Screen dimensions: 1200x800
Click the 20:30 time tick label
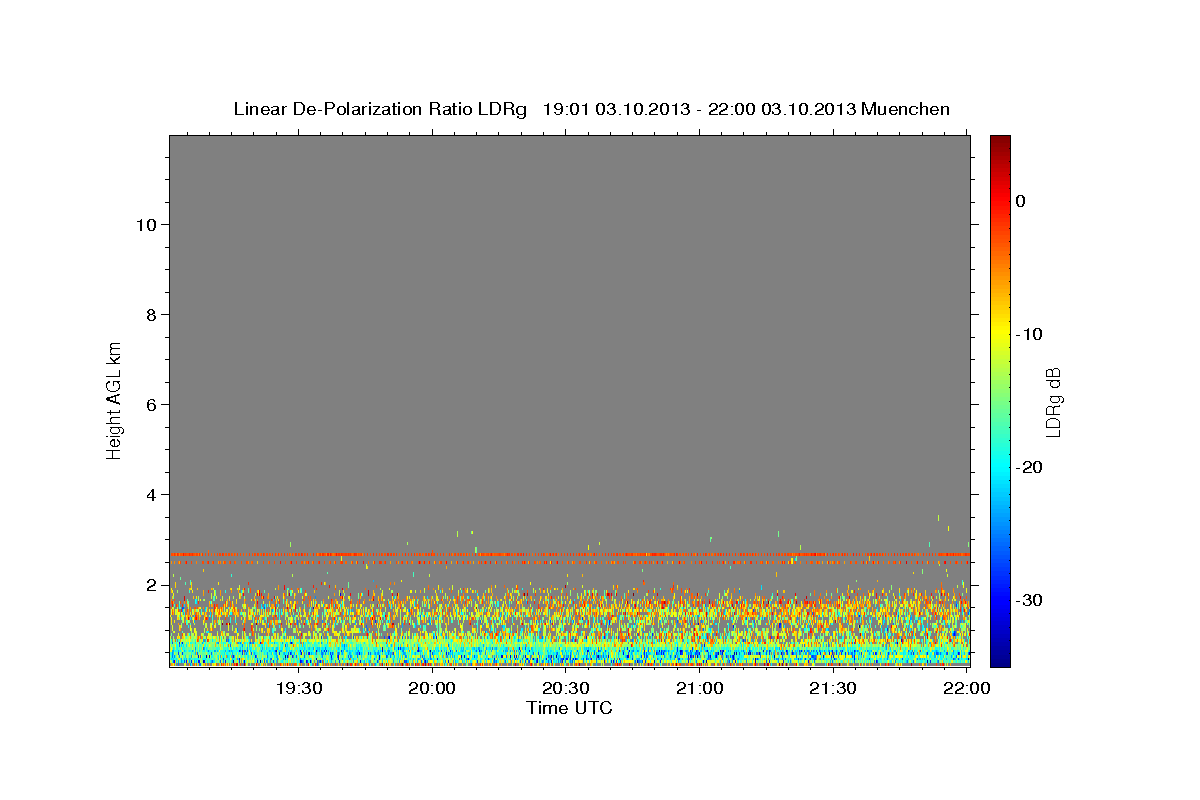click(566, 689)
